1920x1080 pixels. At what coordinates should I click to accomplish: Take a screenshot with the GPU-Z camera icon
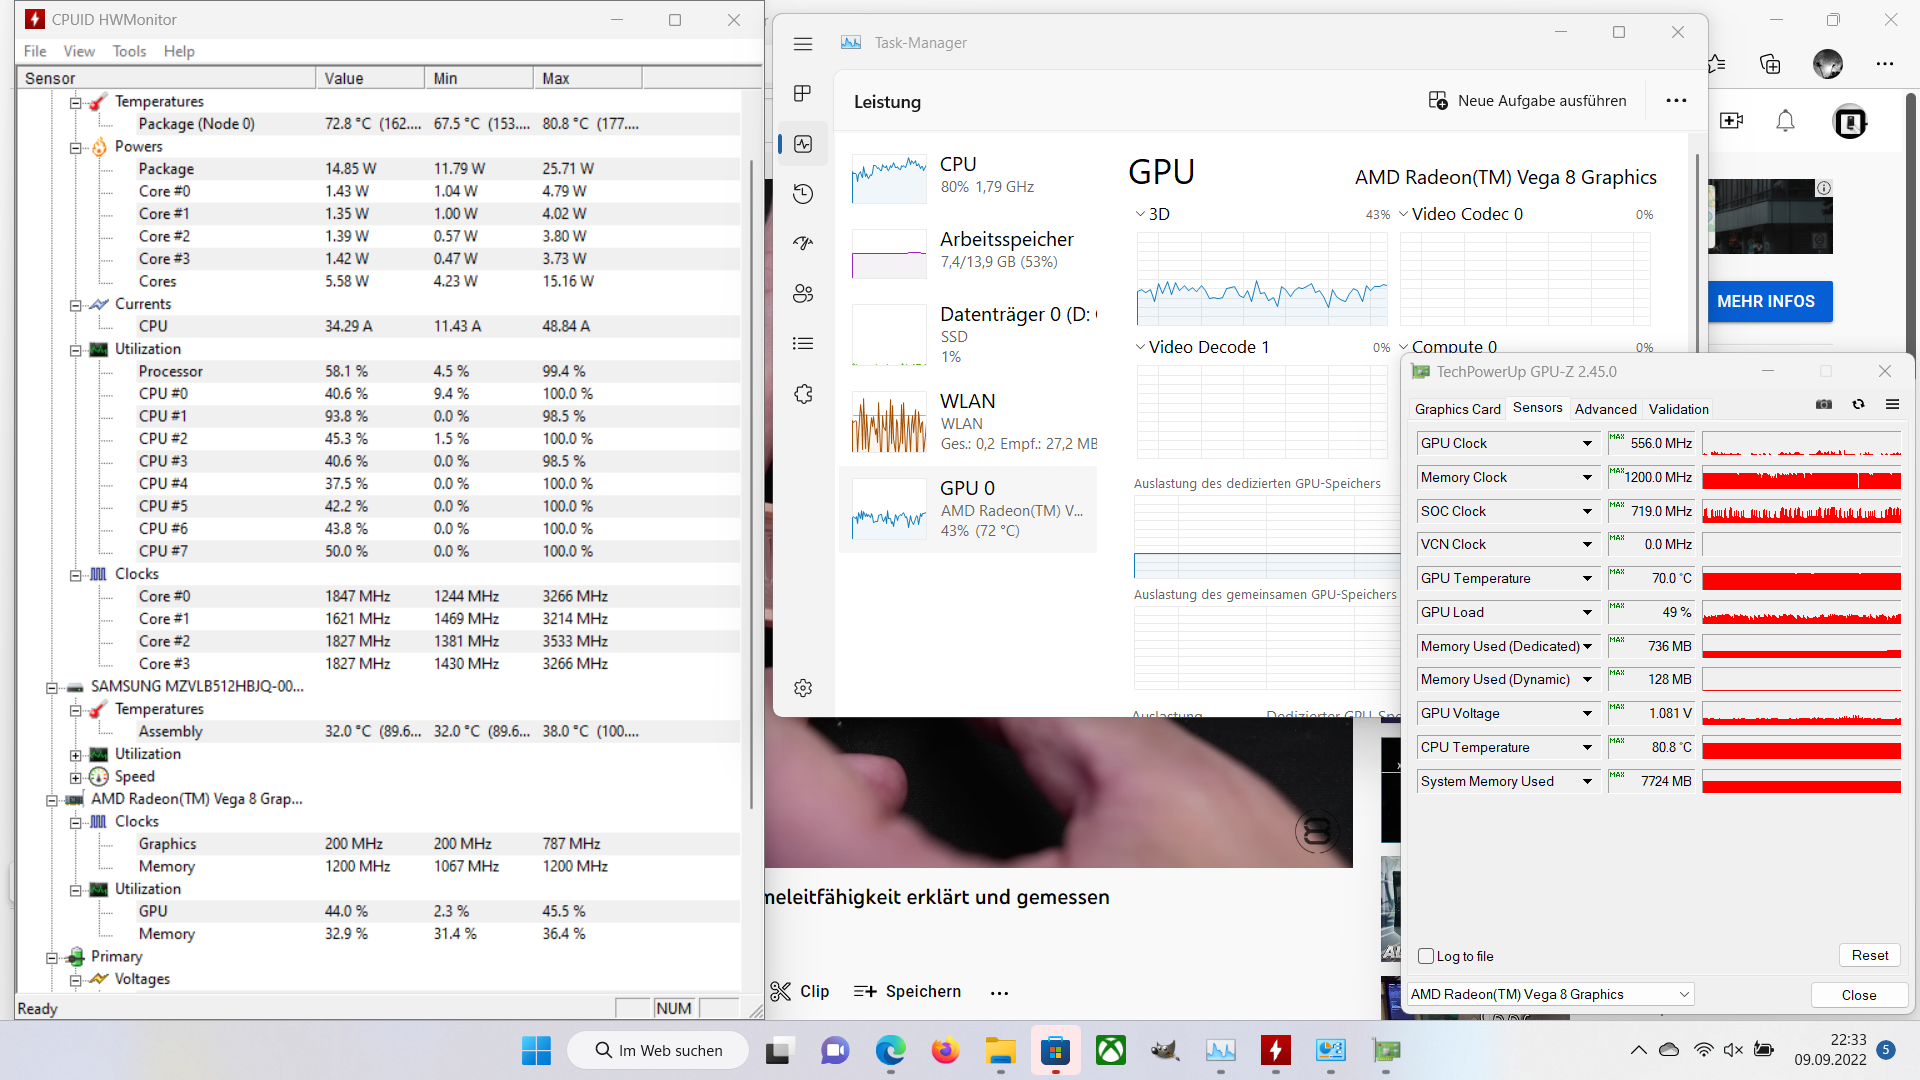click(1823, 404)
